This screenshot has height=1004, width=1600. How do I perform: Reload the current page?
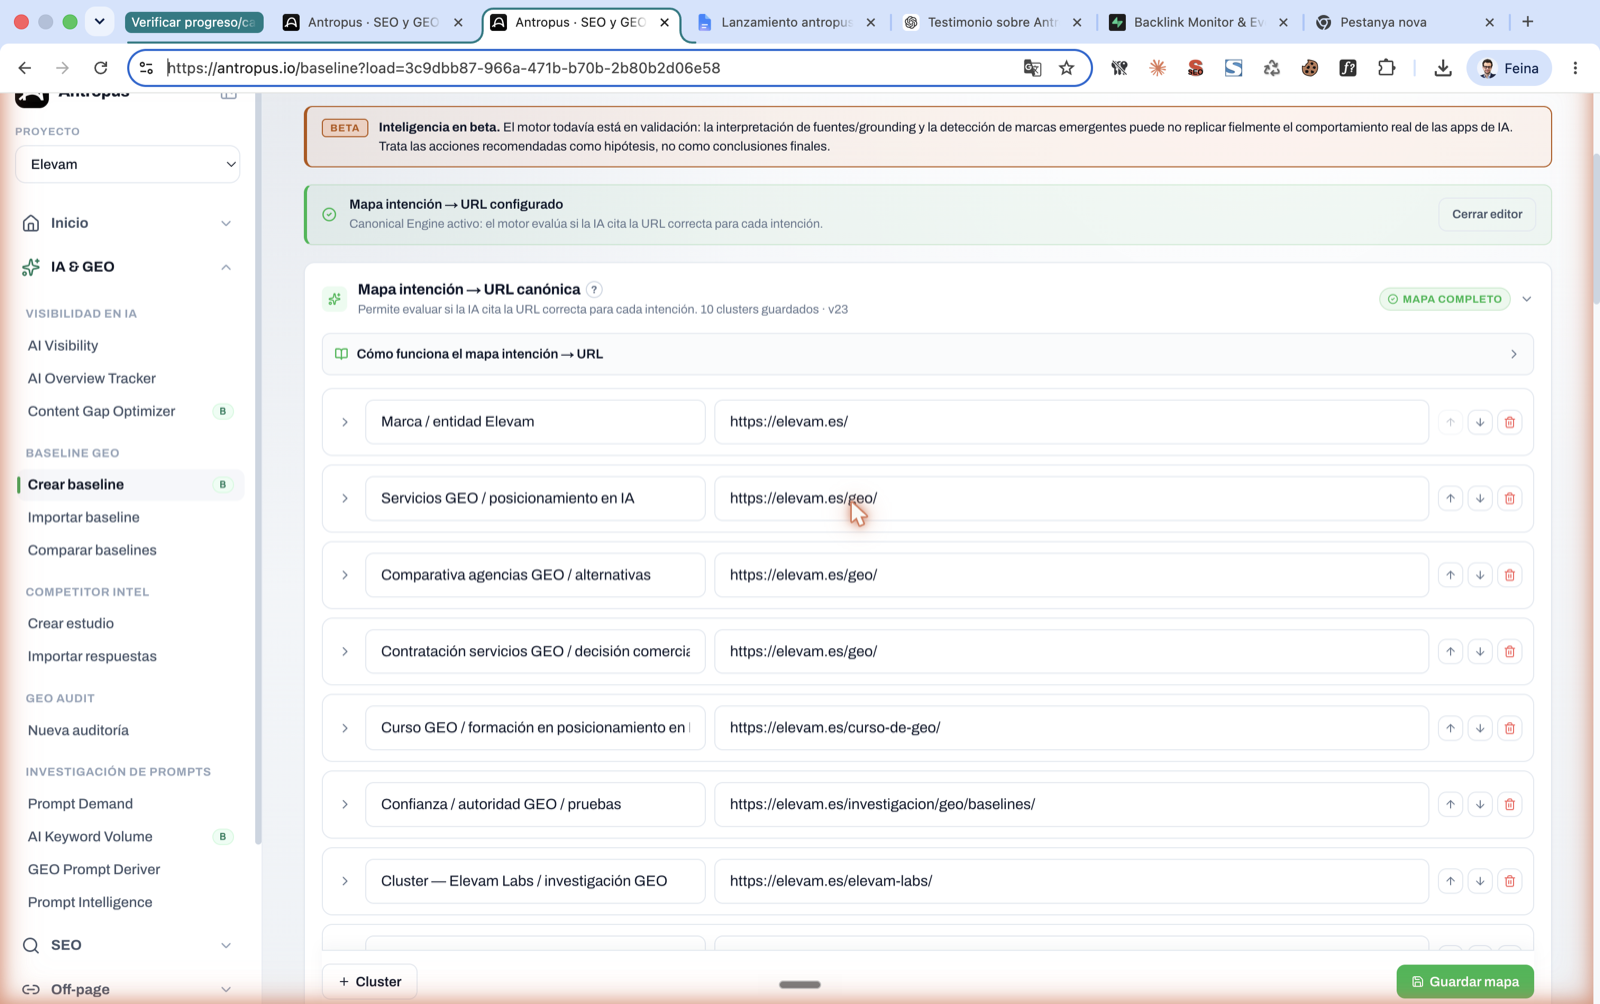pos(100,68)
